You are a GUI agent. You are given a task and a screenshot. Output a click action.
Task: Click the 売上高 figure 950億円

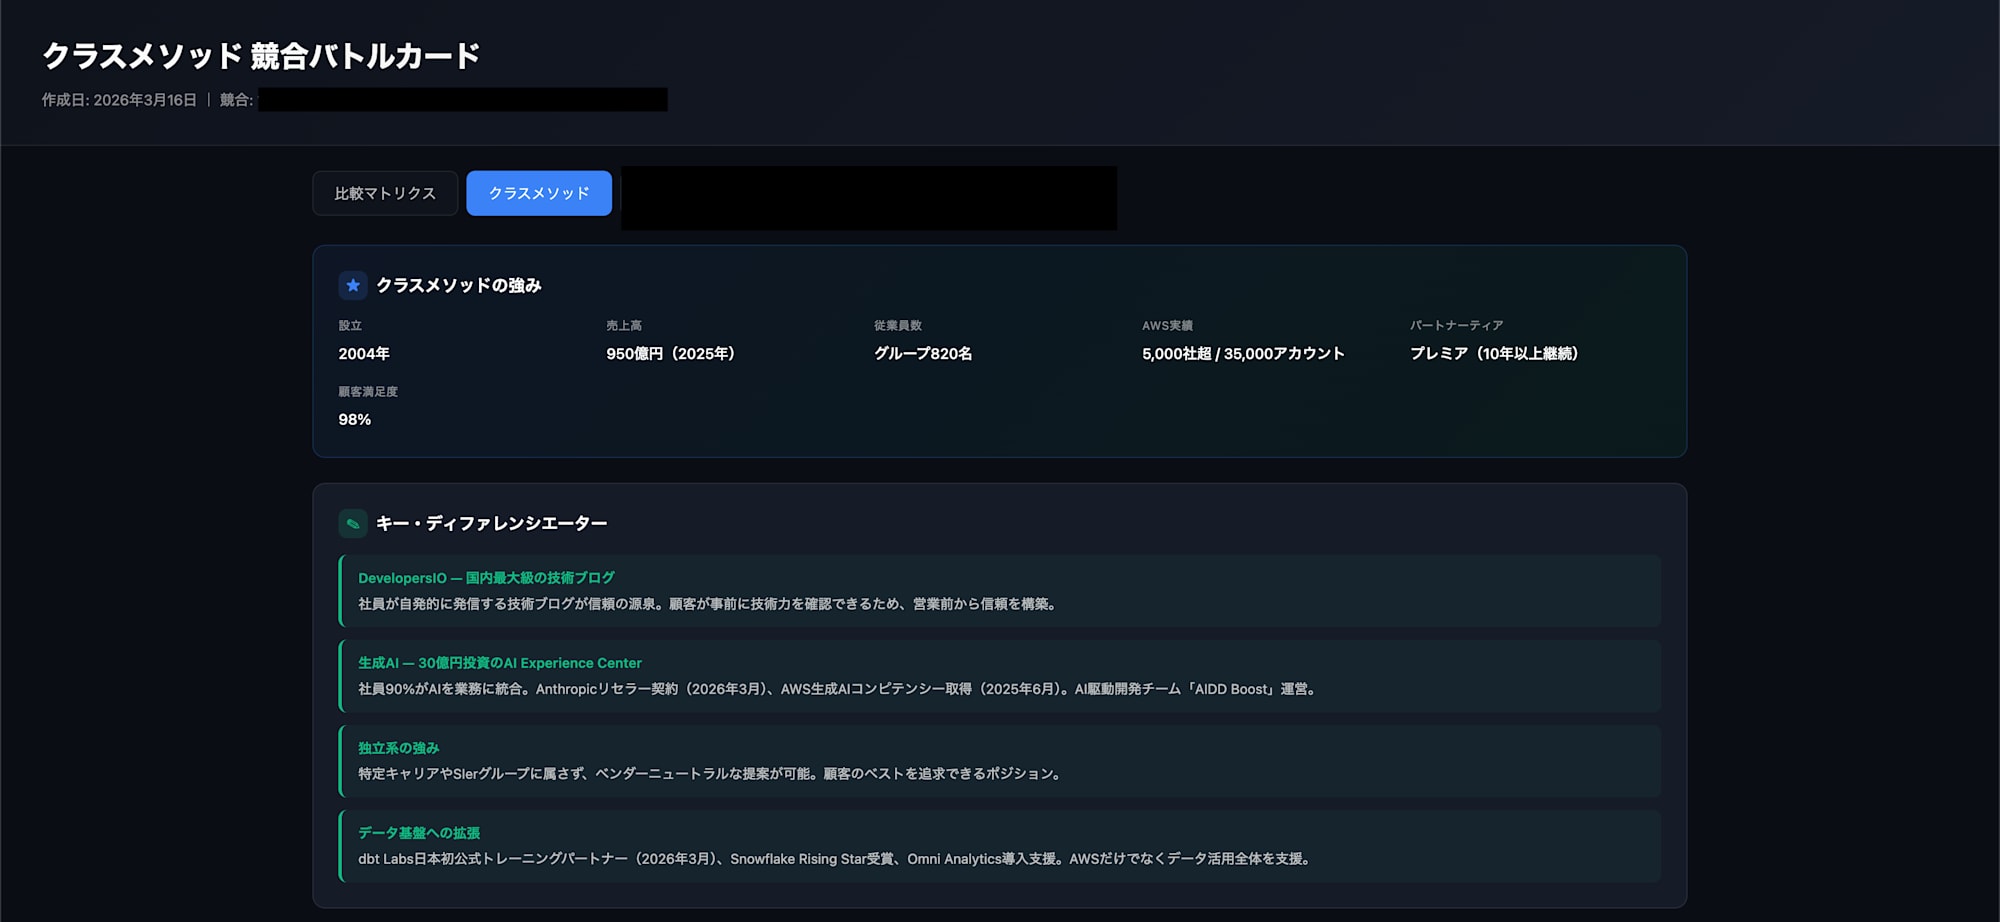[x=670, y=353]
